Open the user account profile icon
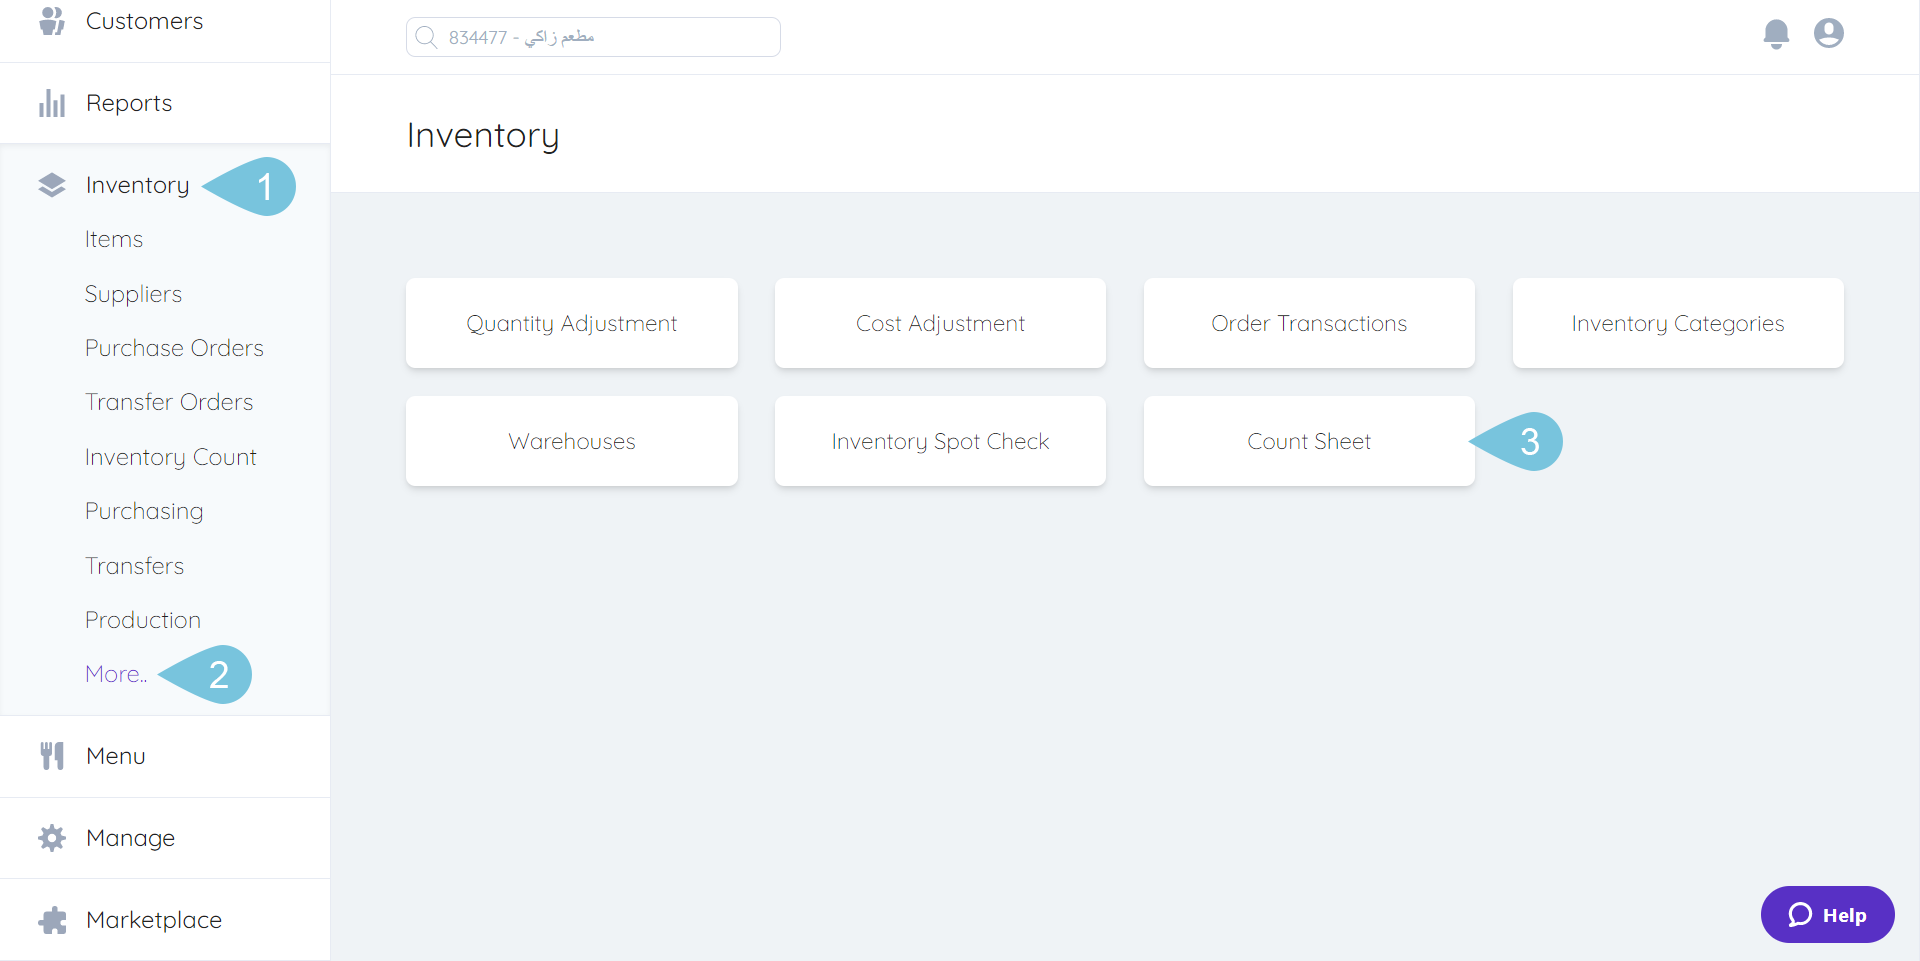 [x=1828, y=34]
